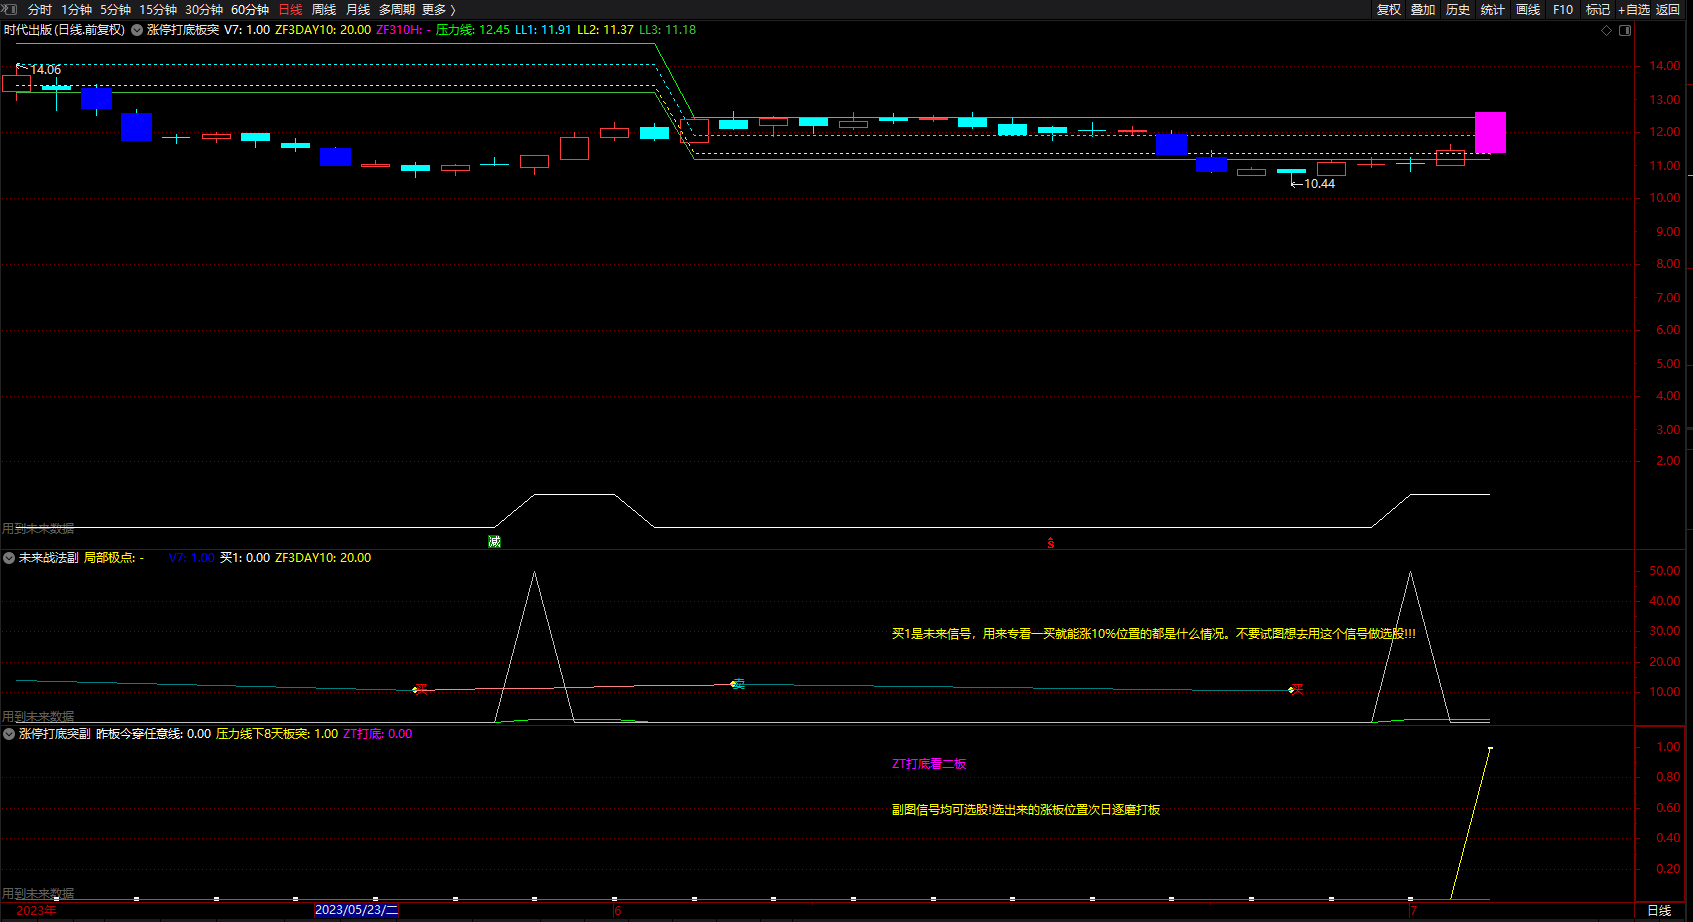Screen dimensions: 1693x922
Task: Click the +自选 add to watchlist button
Action: 1633,10
